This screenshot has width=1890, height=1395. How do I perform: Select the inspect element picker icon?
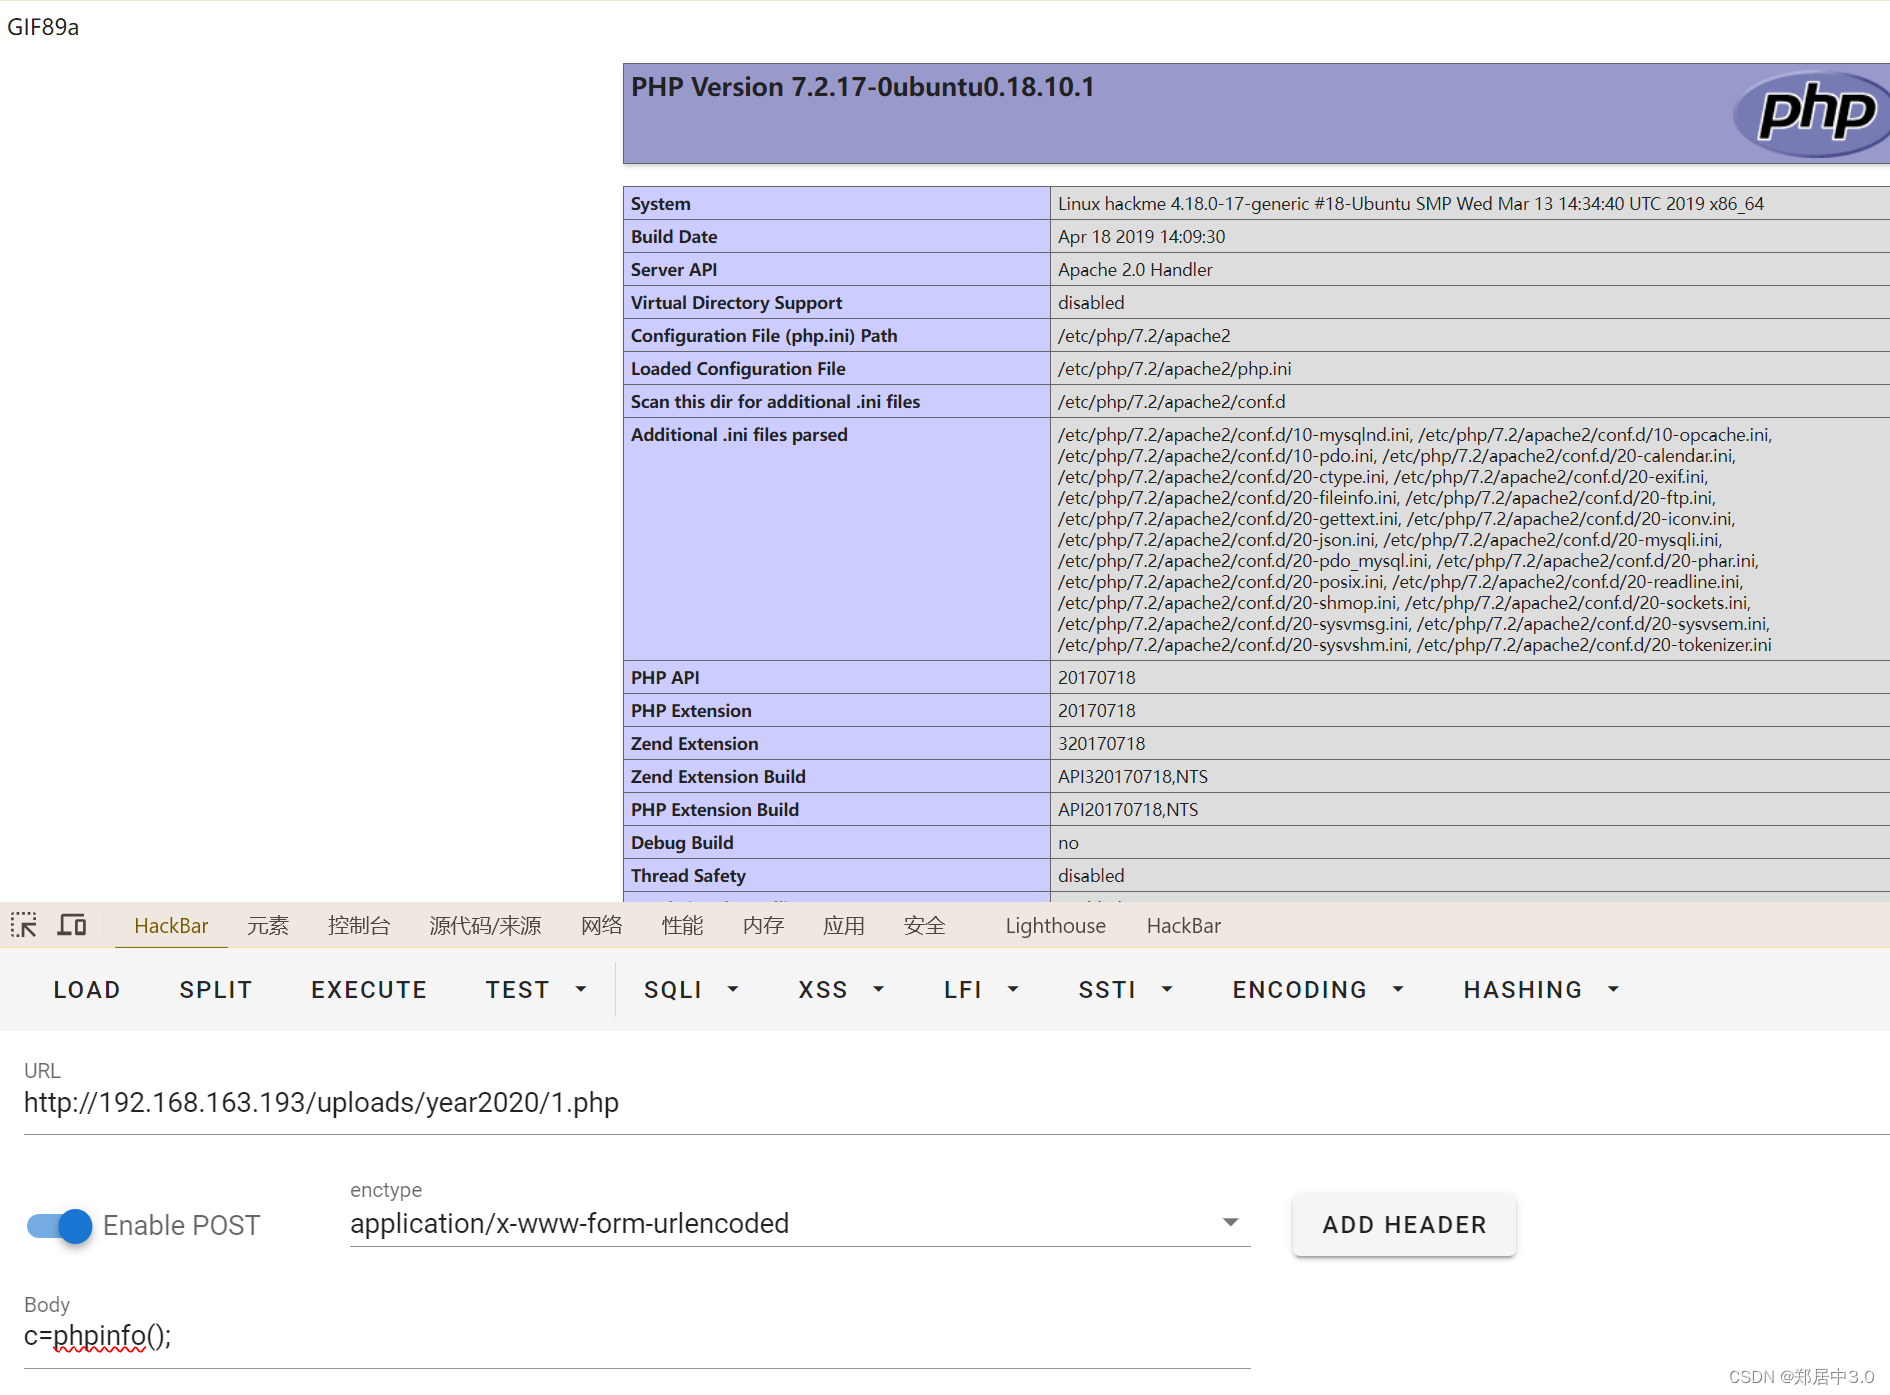[x=24, y=925]
